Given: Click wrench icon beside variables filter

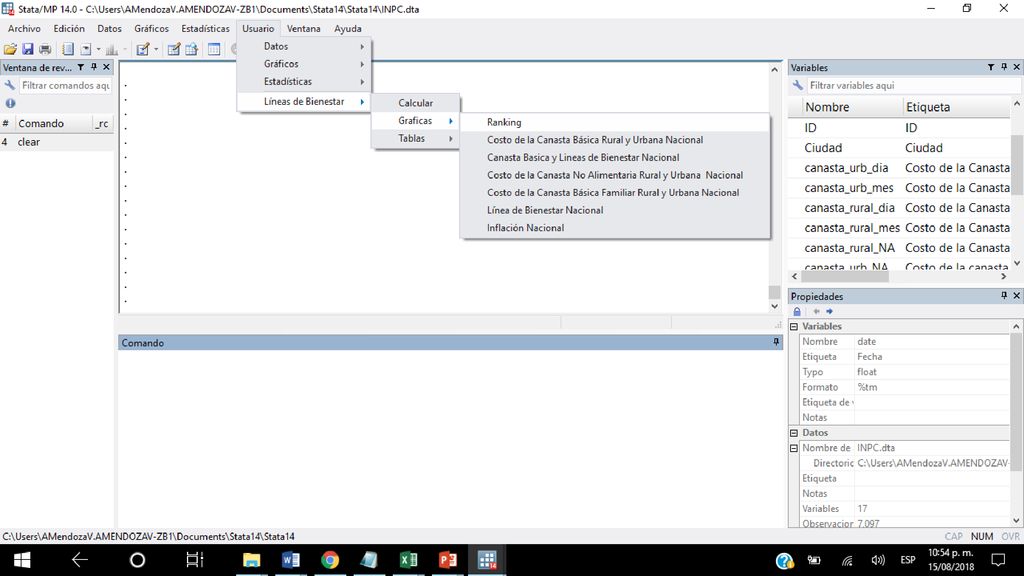Looking at the screenshot, I should pyautogui.click(x=797, y=86).
